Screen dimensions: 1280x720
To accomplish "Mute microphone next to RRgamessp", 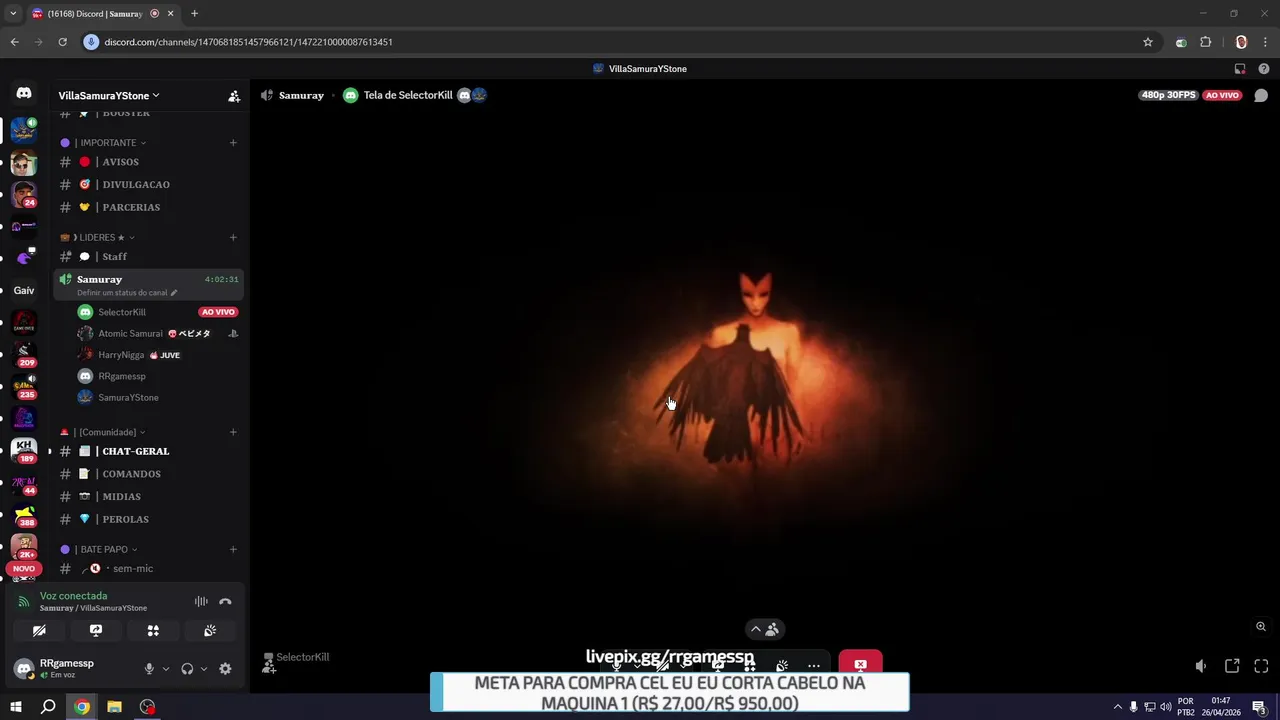I will (x=149, y=669).
